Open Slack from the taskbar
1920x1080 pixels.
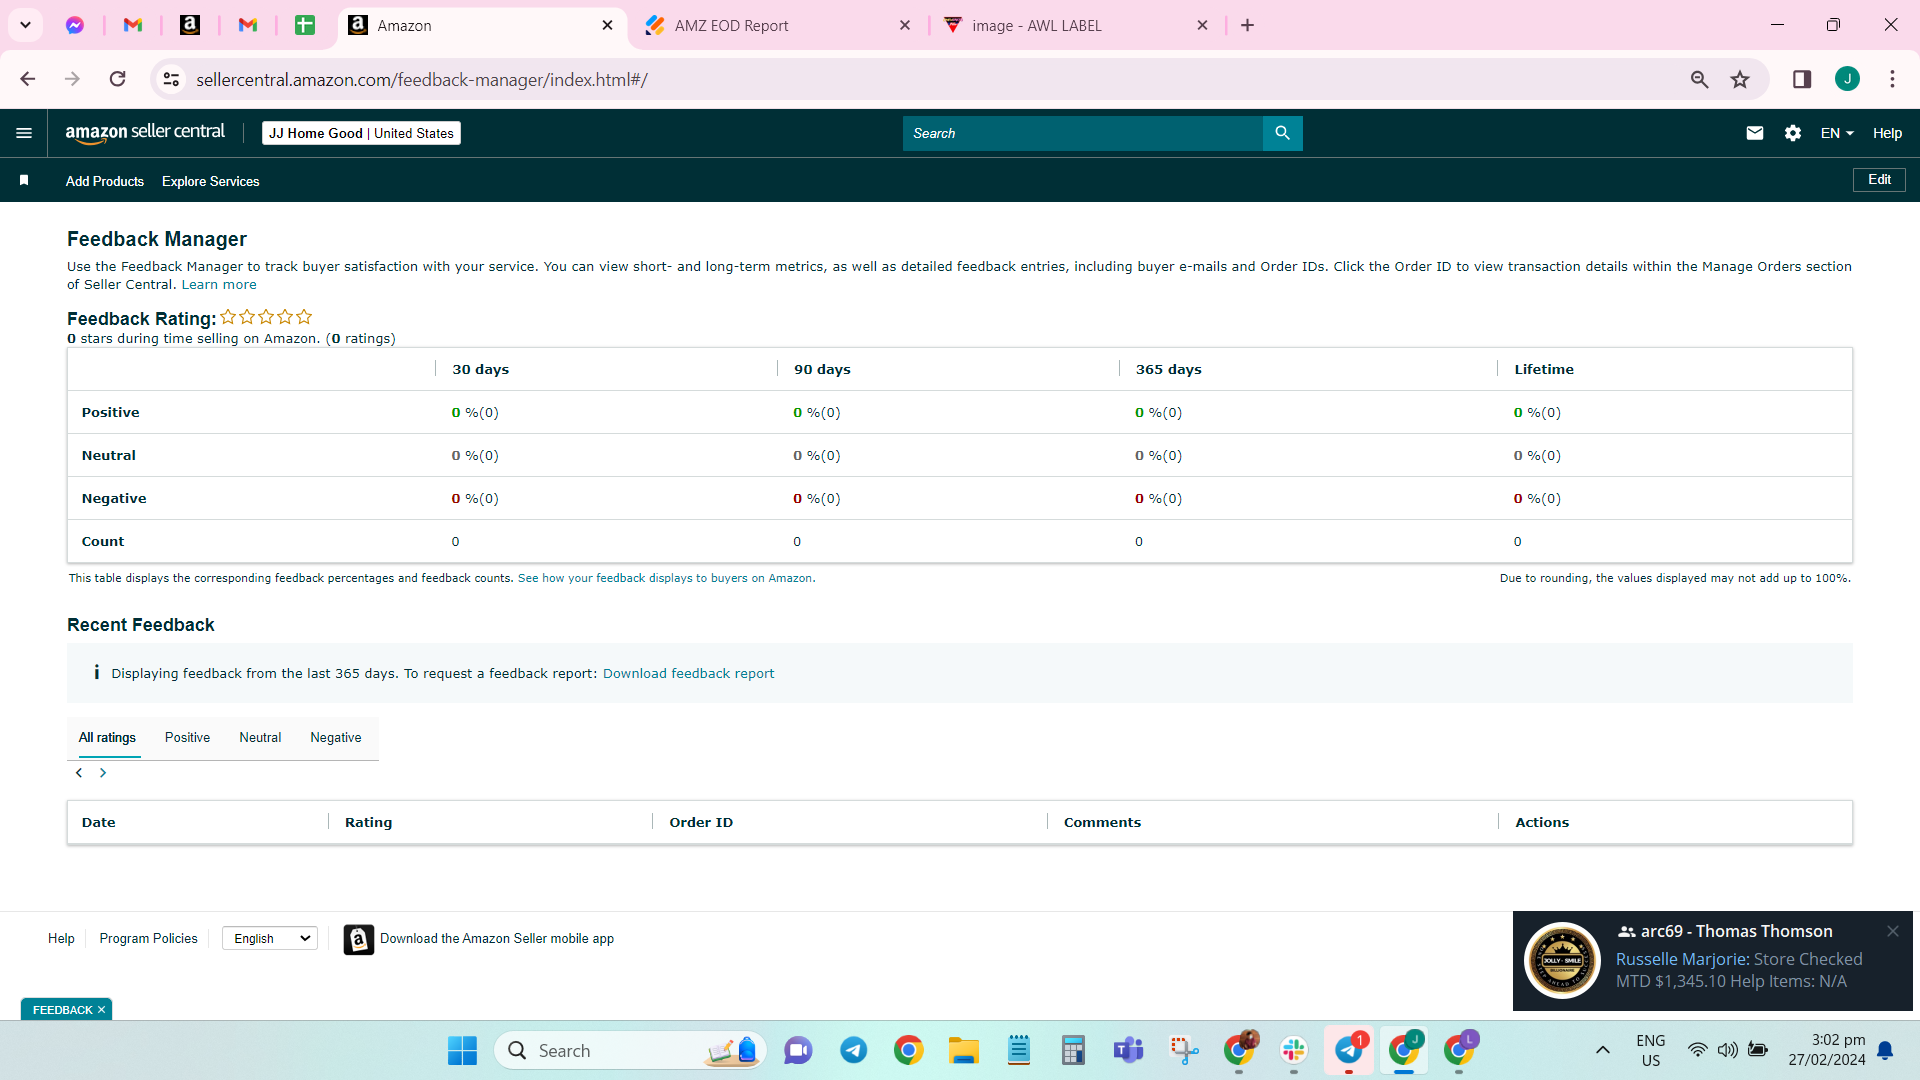pos(1294,1050)
